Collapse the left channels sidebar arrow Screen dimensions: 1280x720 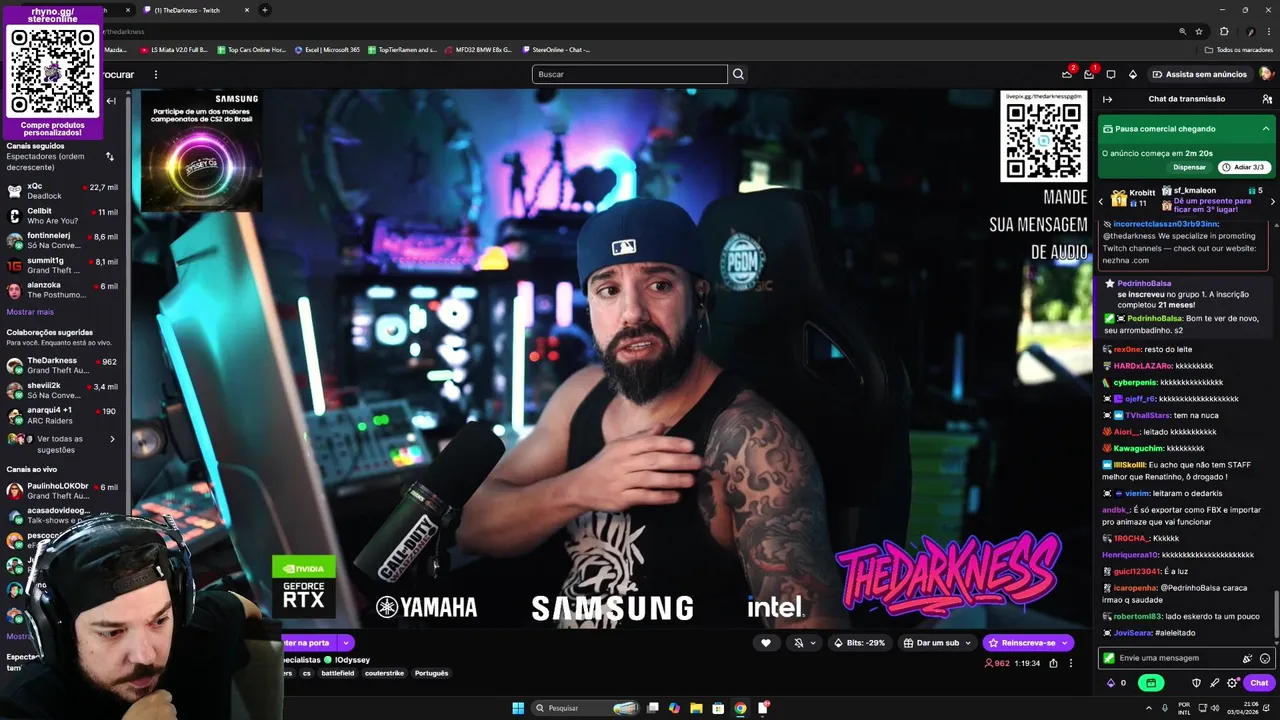coord(111,100)
